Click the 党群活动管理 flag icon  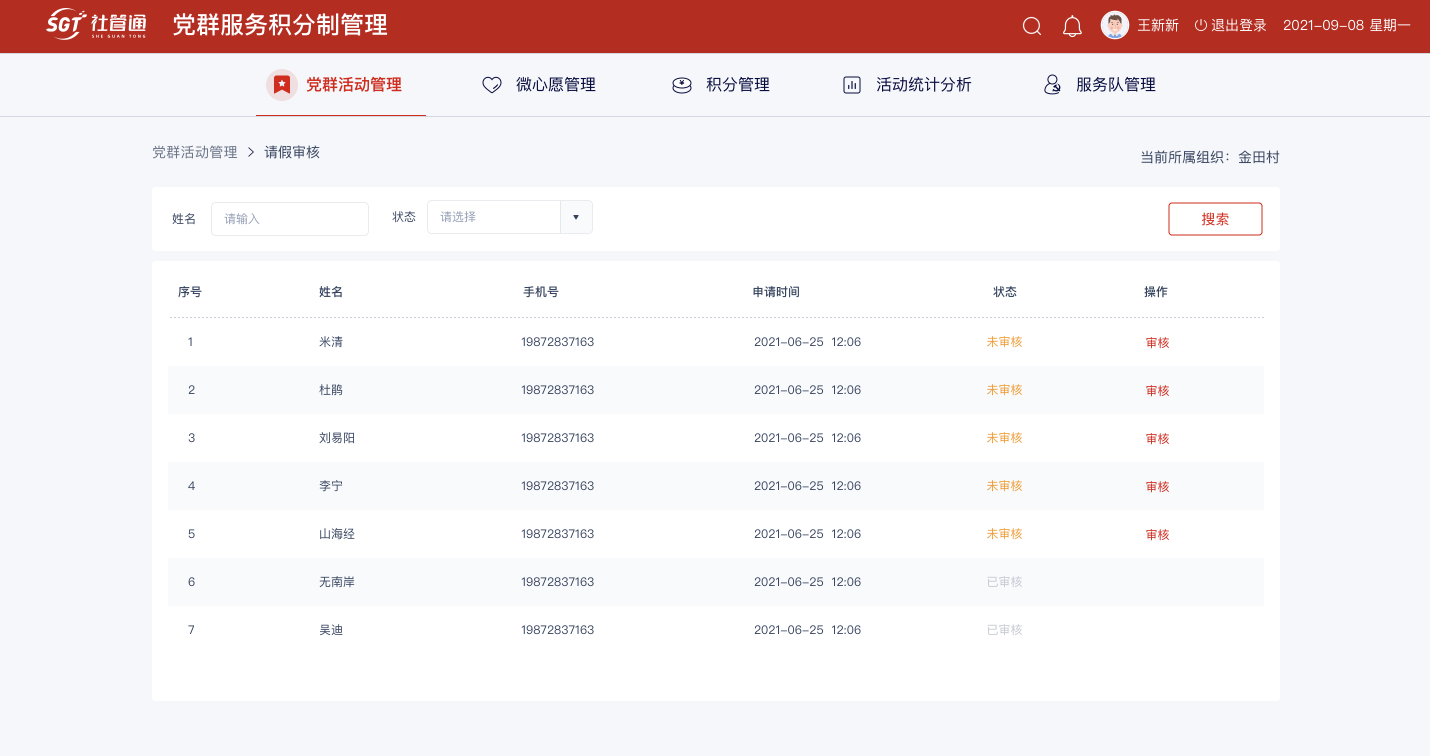[282, 85]
